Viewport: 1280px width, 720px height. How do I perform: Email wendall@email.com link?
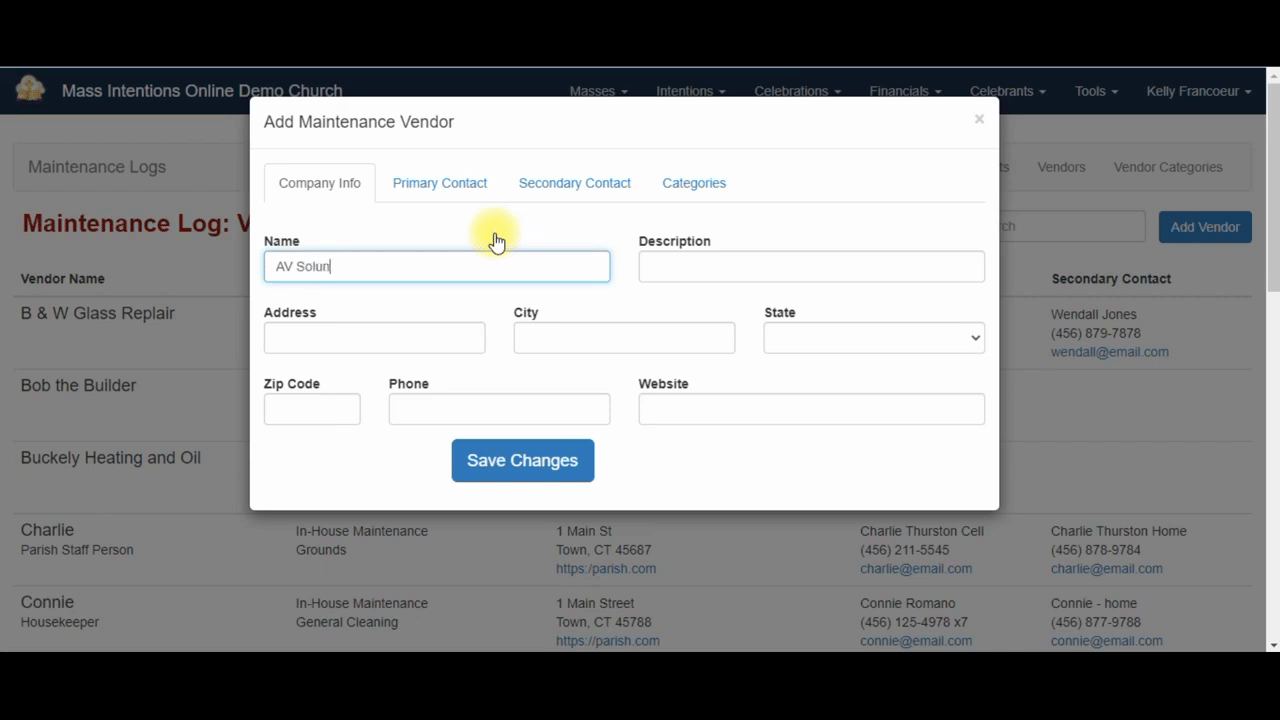[1109, 352]
